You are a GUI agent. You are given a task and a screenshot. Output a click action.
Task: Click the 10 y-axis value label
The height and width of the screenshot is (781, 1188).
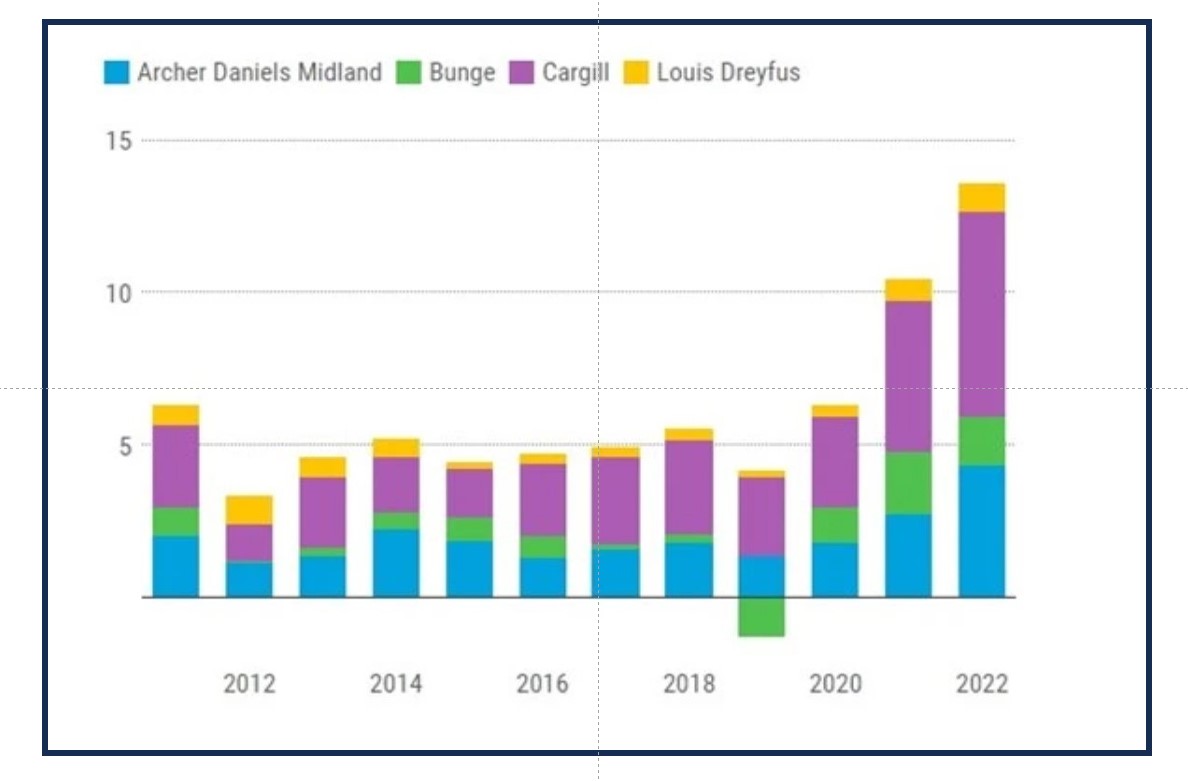[119, 293]
